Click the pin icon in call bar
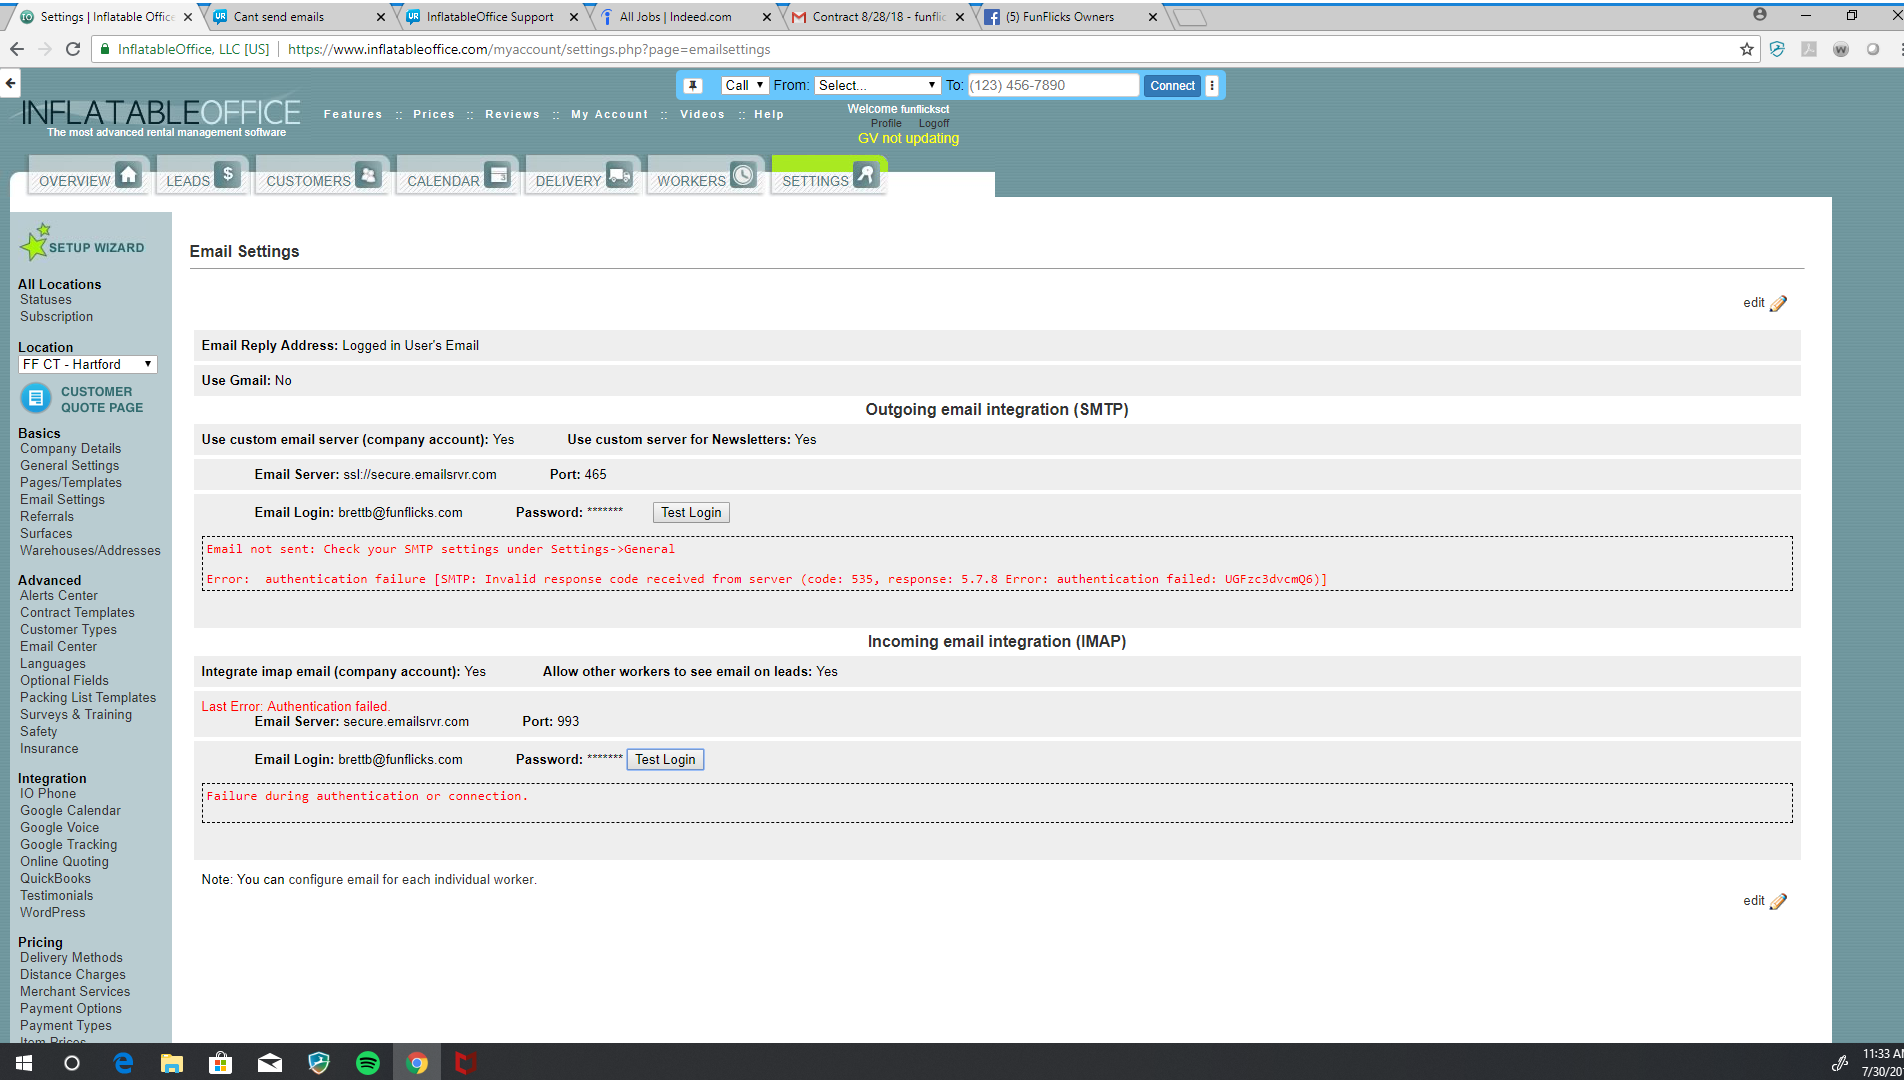 693,86
